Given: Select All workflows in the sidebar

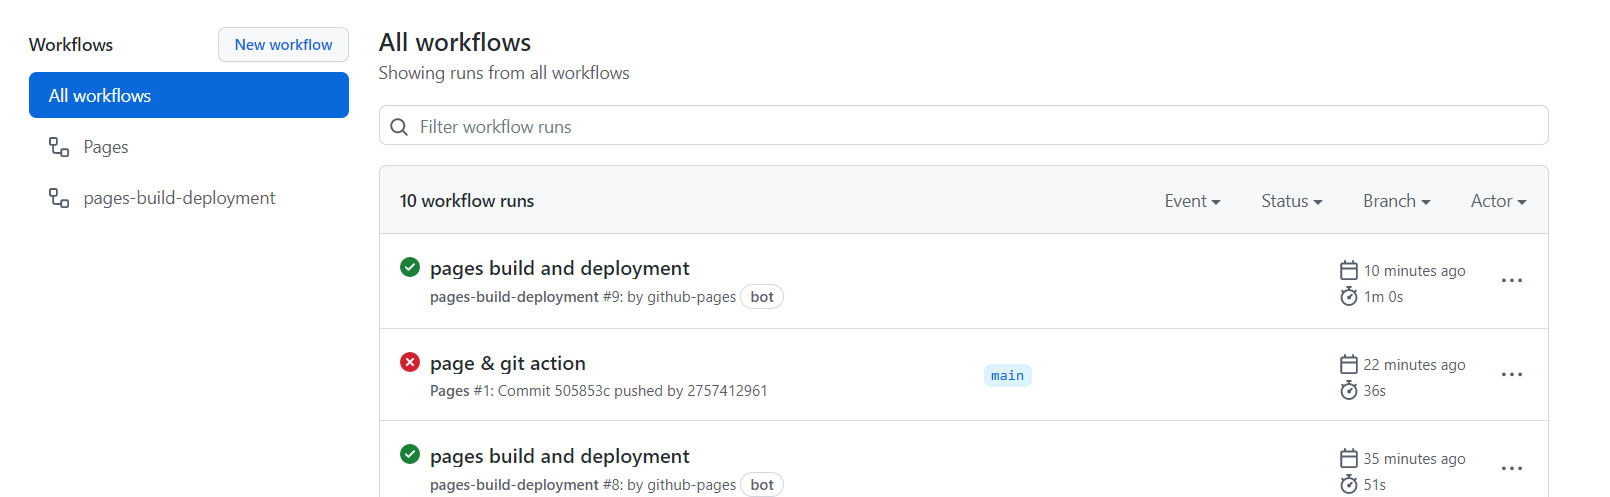Looking at the screenshot, I should [x=189, y=95].
